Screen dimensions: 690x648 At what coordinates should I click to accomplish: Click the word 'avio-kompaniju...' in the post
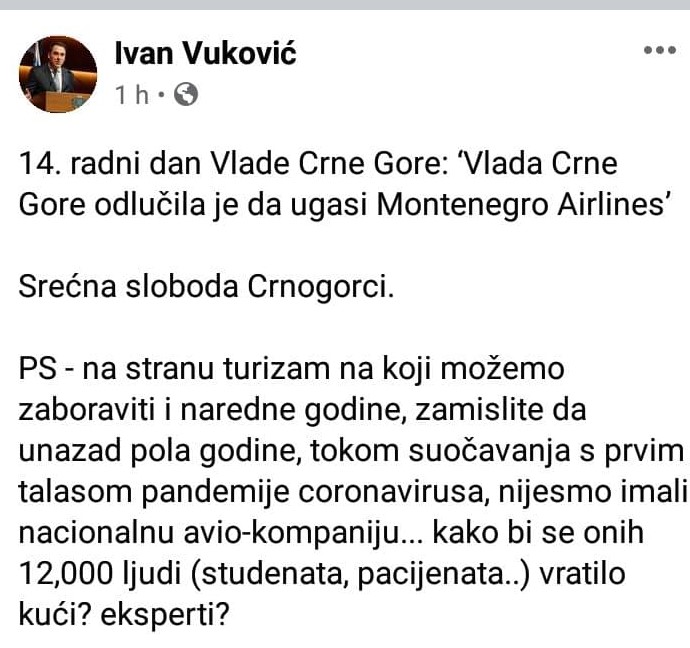point(303,533)
